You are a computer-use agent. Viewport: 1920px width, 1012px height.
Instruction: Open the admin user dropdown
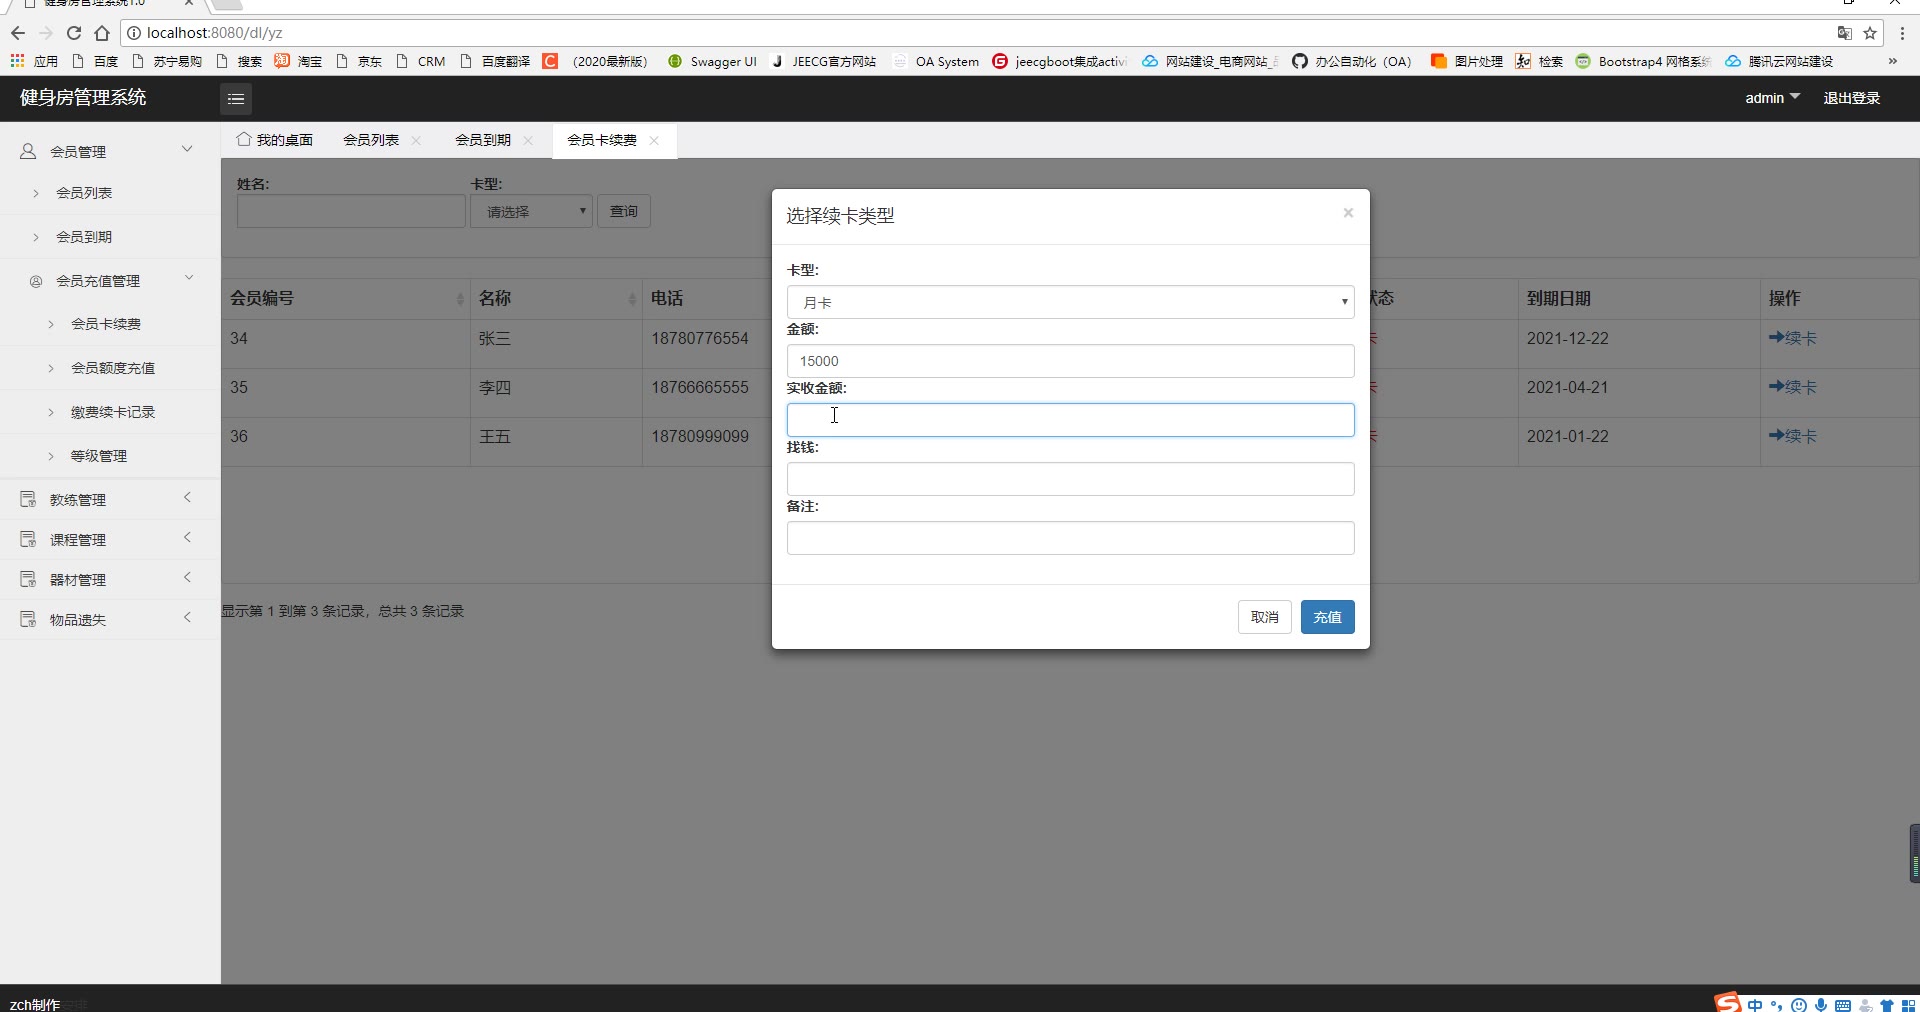pos(1772,98)
